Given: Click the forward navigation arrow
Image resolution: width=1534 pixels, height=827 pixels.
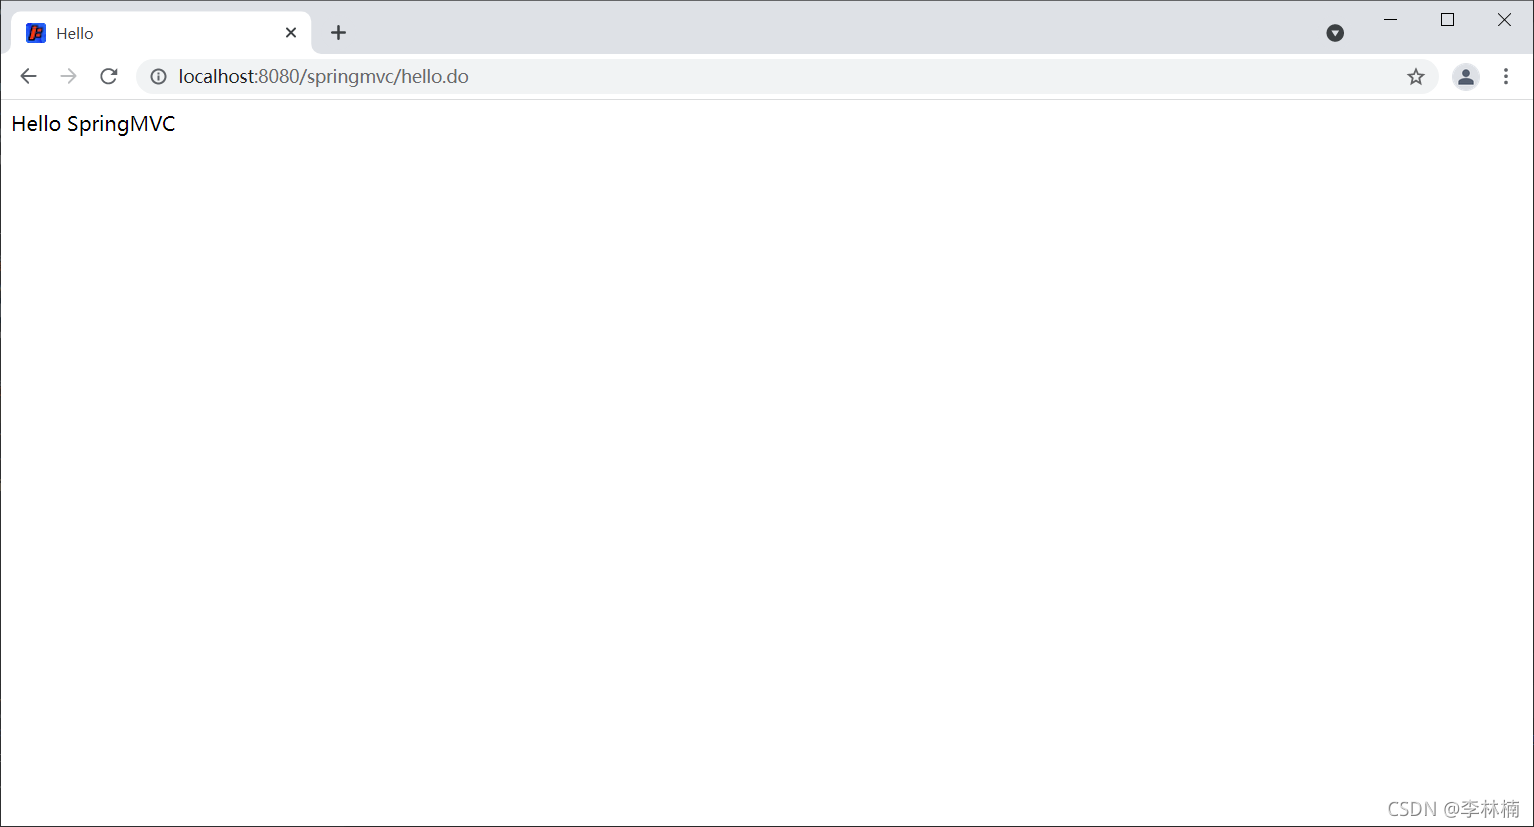Looking at the screenshot, I should (68, 76).
